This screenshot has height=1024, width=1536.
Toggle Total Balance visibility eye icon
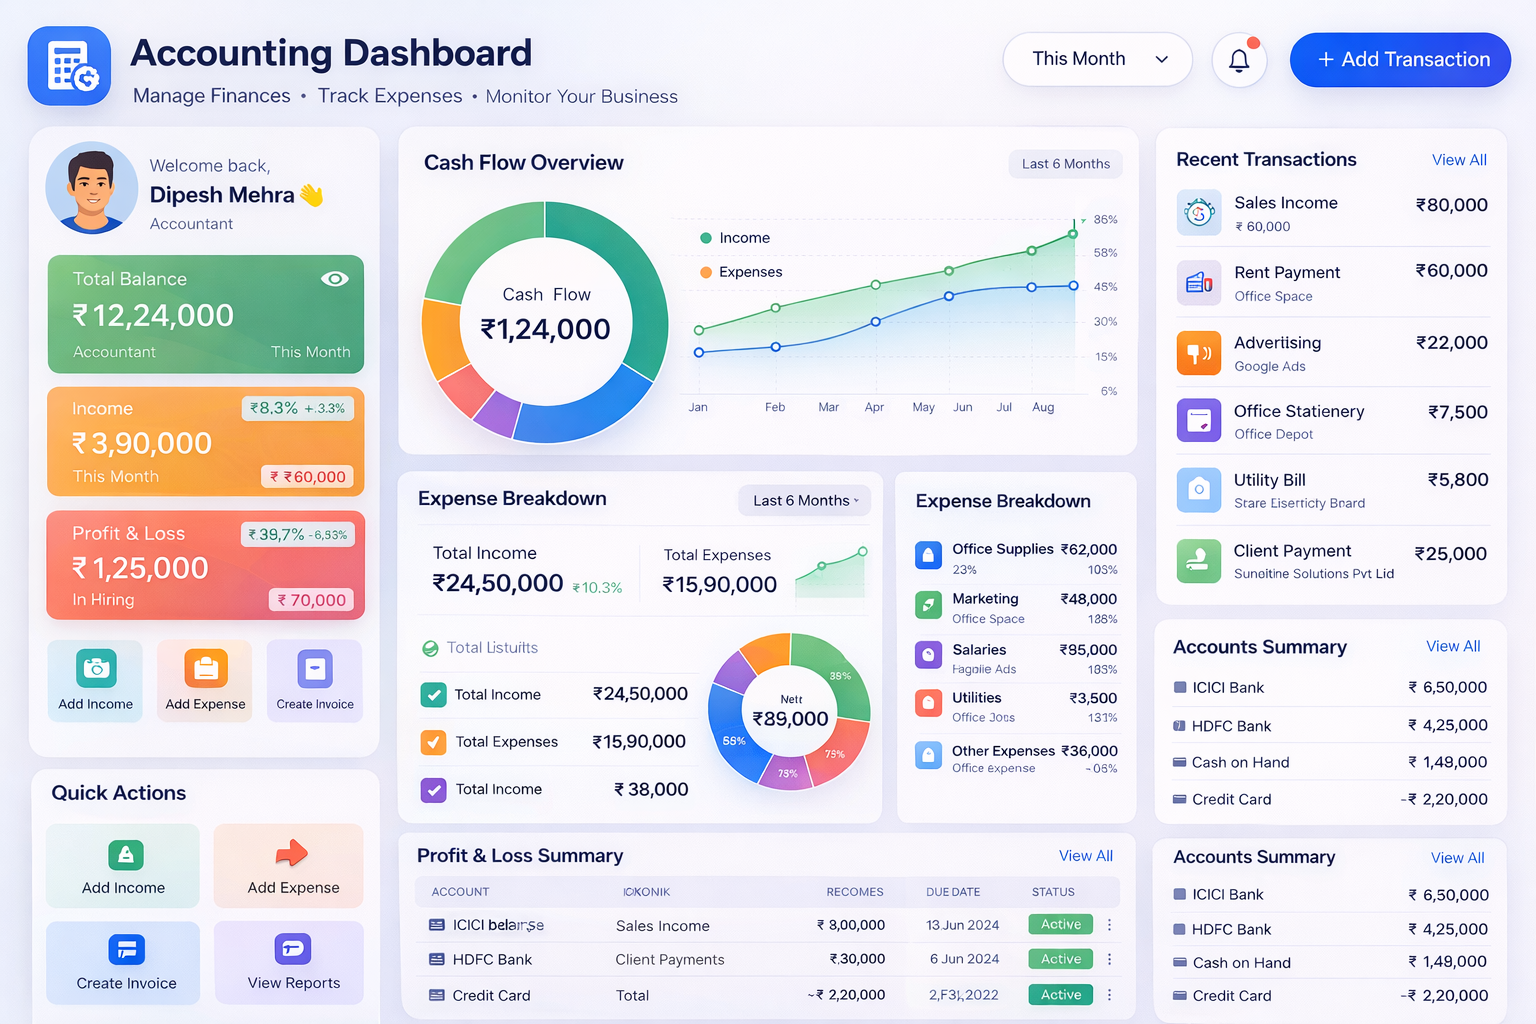click(x=334, y=279)
